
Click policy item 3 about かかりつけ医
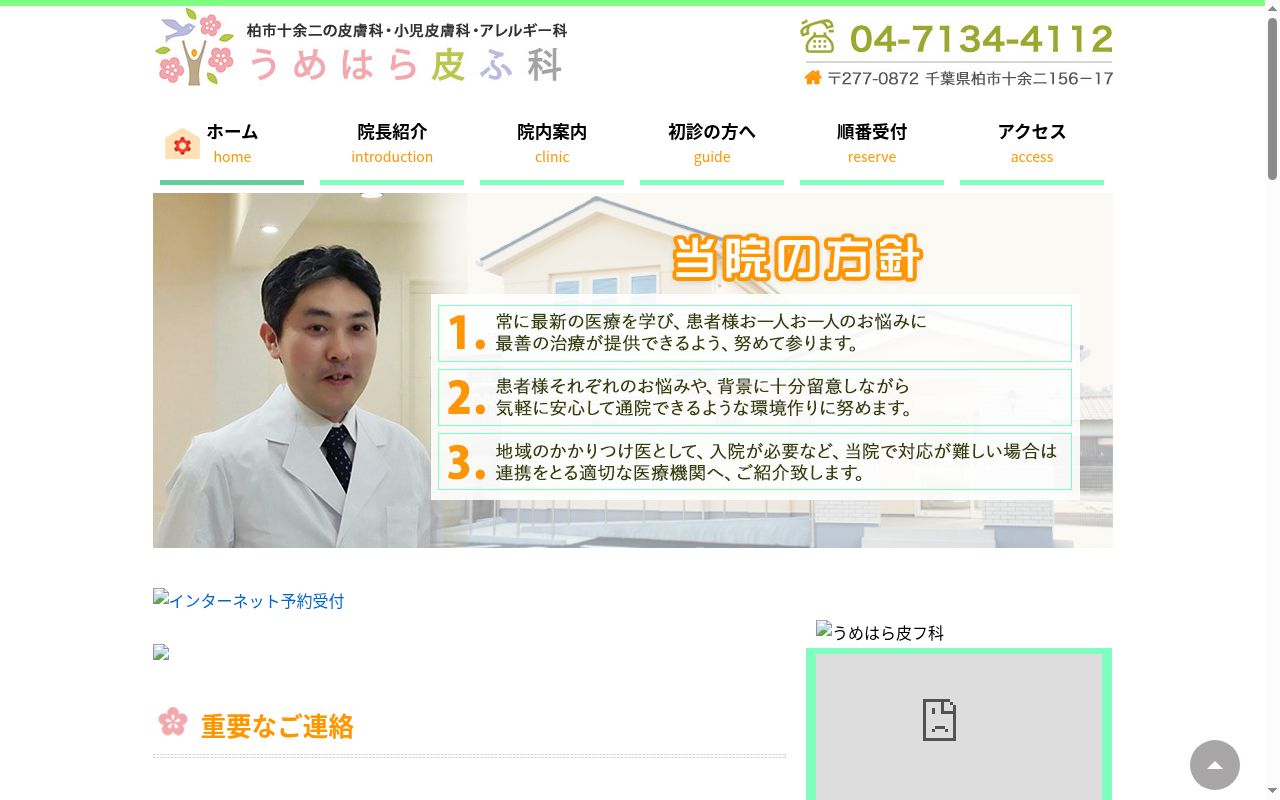point(755,461)
